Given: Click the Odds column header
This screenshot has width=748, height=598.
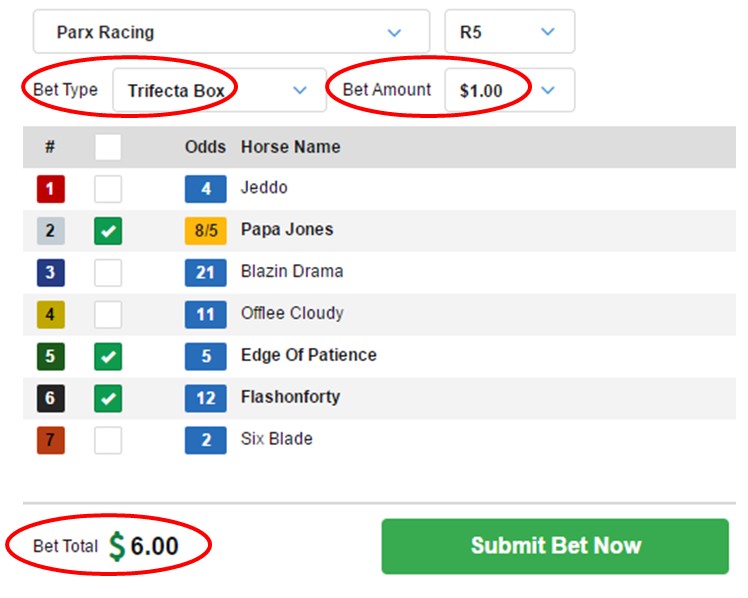Looking at the screenshot, I should point(205,147).
